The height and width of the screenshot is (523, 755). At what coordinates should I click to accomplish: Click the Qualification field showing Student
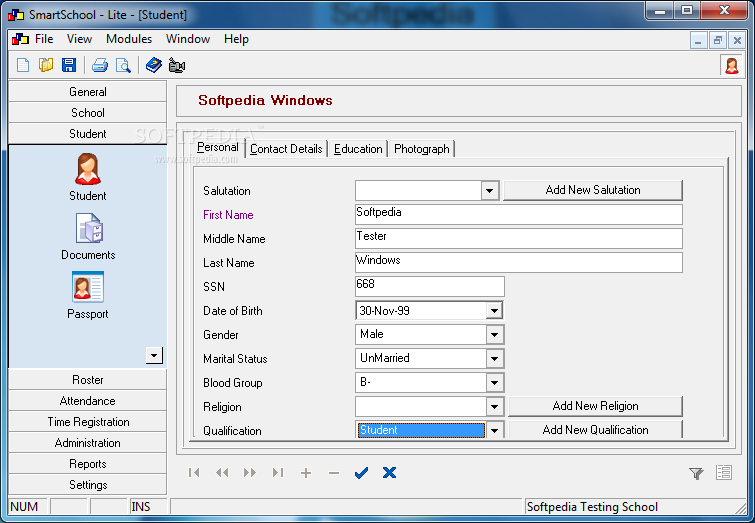[421, 430]
